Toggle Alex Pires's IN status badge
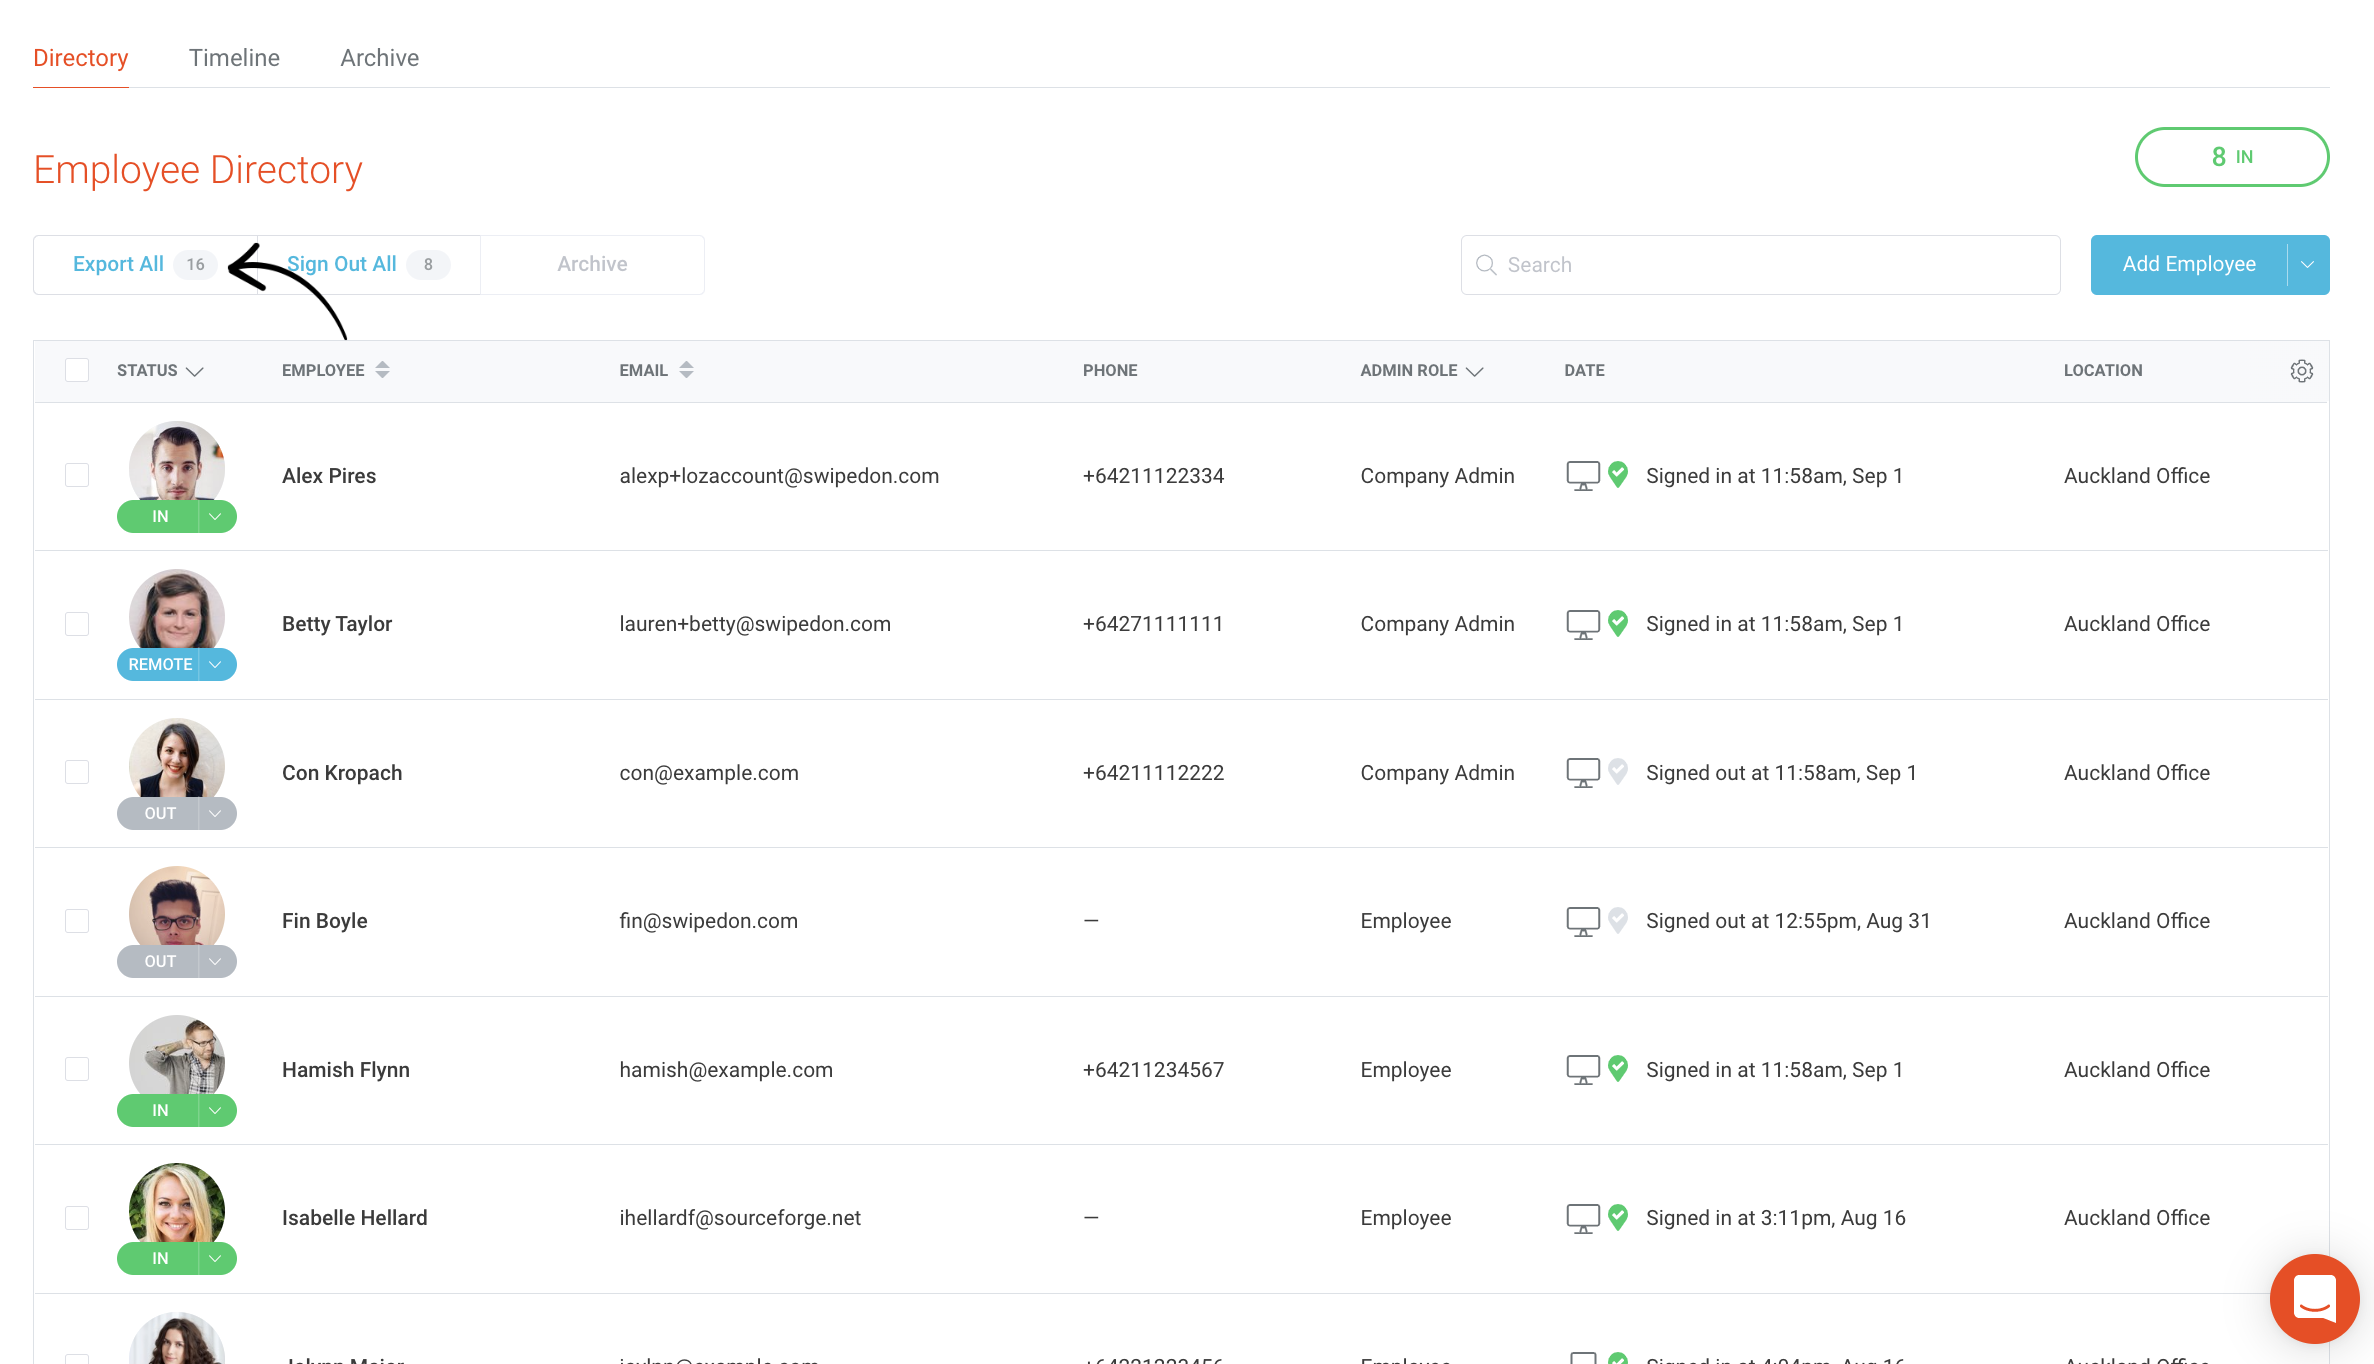This screenshot has width=2374, height=1364. click(159, 517)
